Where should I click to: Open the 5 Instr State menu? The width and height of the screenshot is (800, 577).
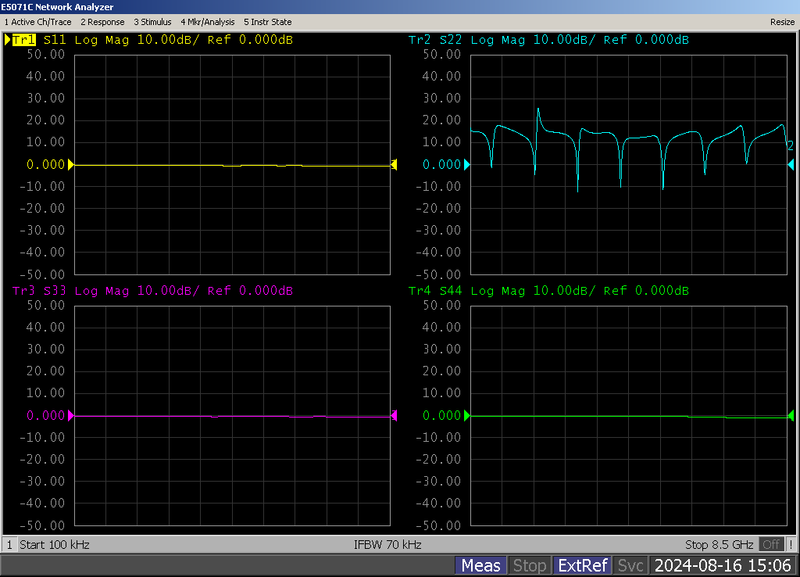click(270, 21)
